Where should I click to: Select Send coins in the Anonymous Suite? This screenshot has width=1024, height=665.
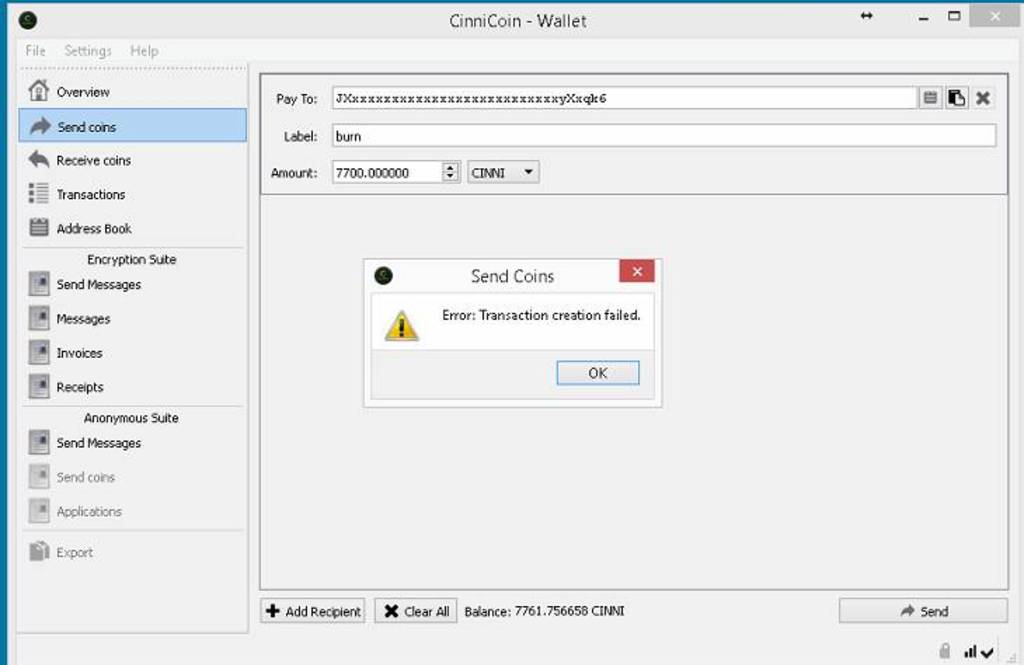133,477
